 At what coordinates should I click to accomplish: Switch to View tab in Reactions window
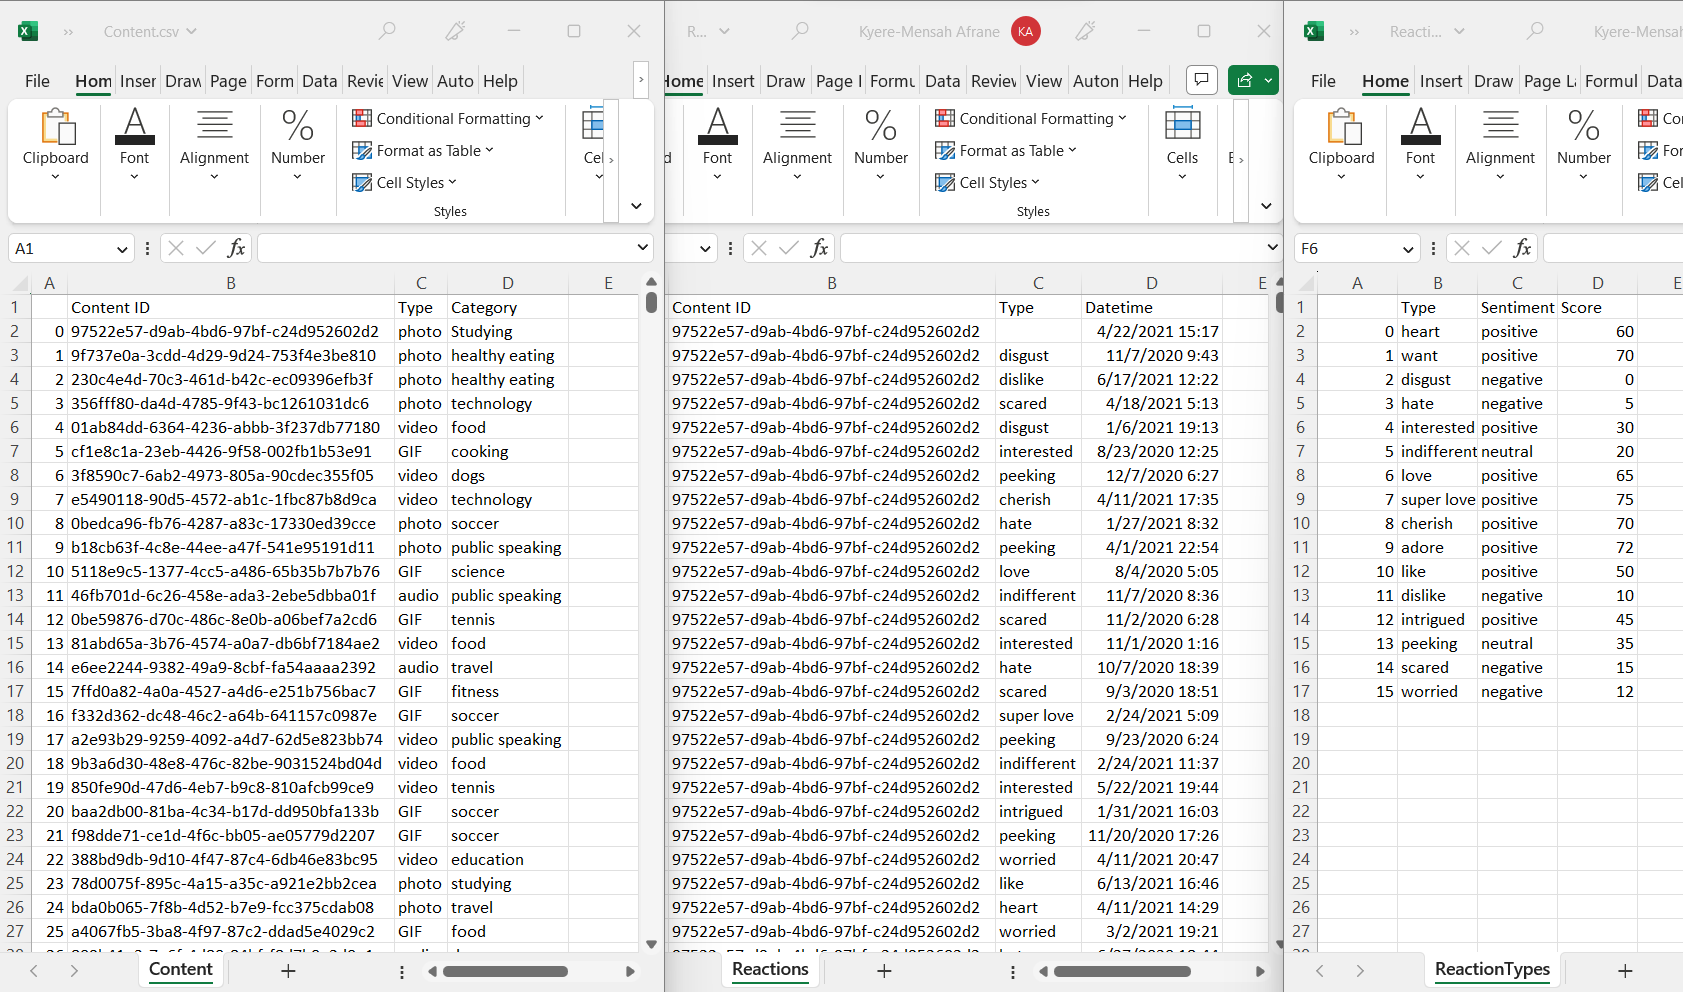tap(1043, 81)
